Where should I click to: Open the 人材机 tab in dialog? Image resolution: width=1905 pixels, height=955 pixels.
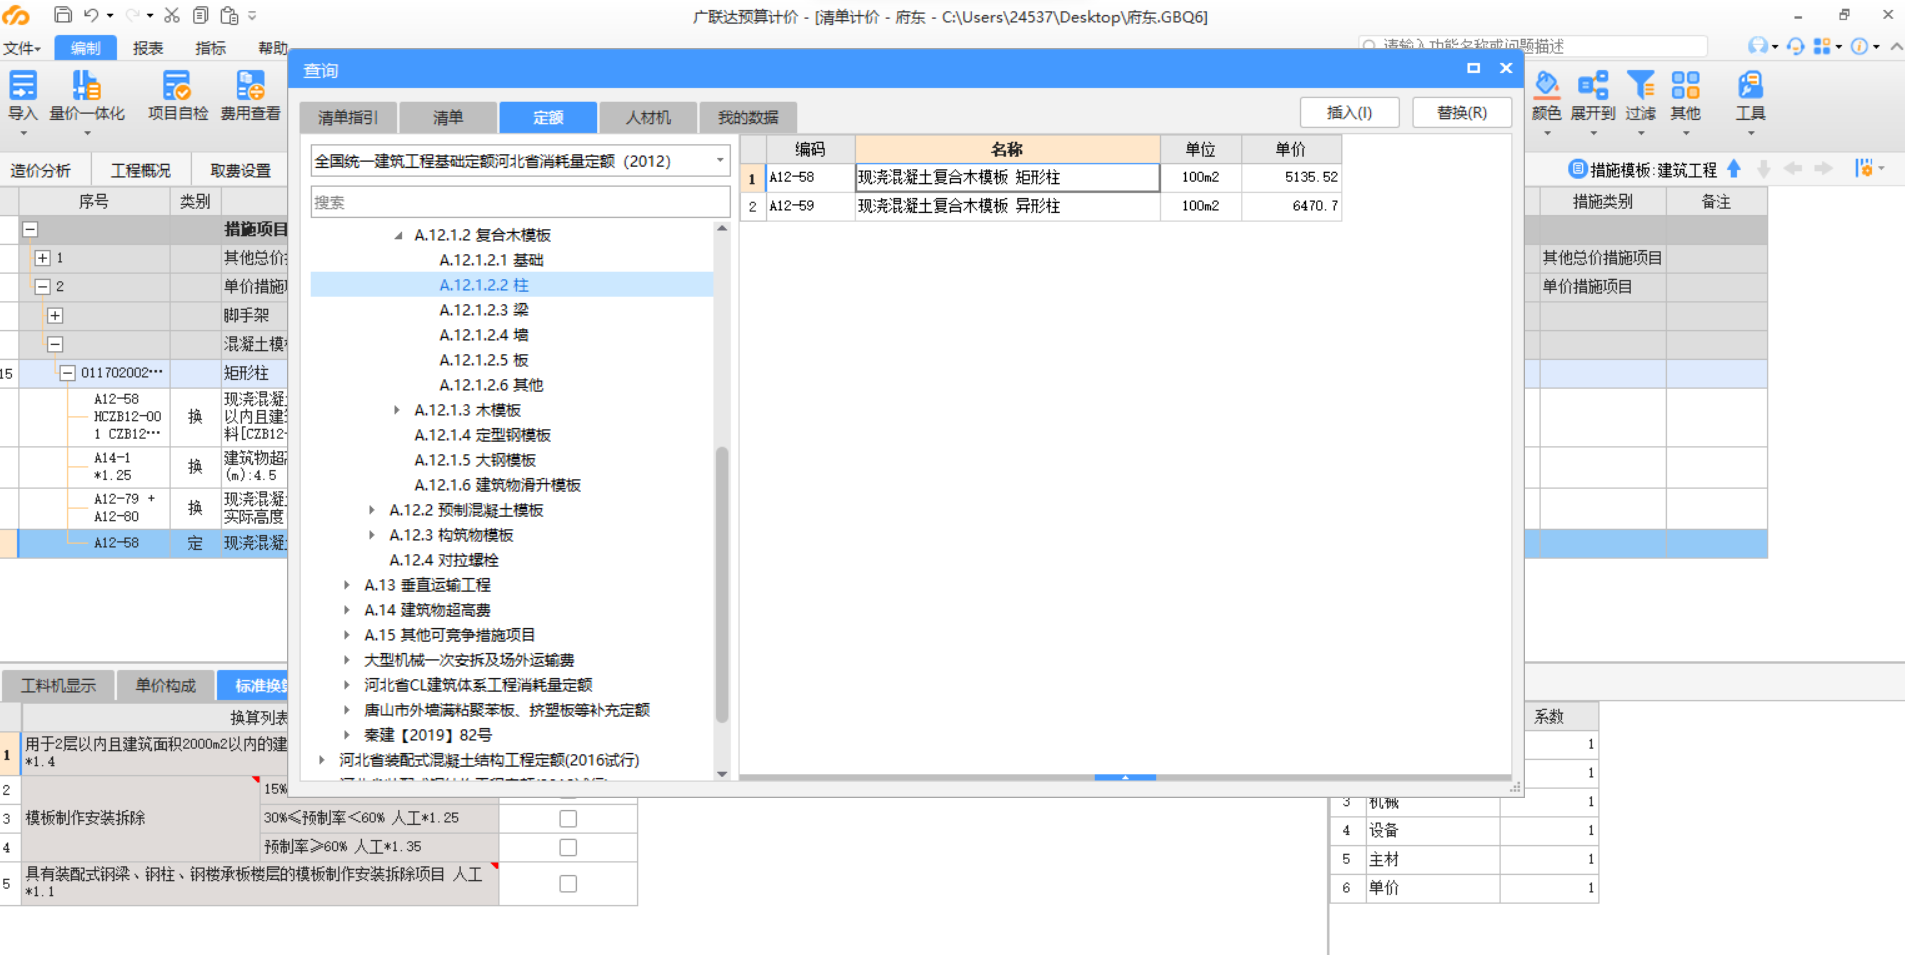click(x=648, y=117)
